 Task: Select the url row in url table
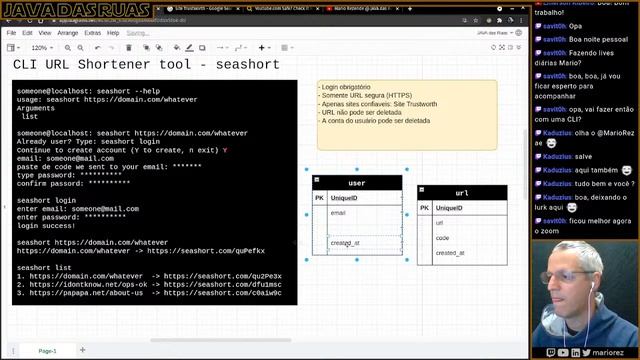pyautogui.click(x=462, y=223)
